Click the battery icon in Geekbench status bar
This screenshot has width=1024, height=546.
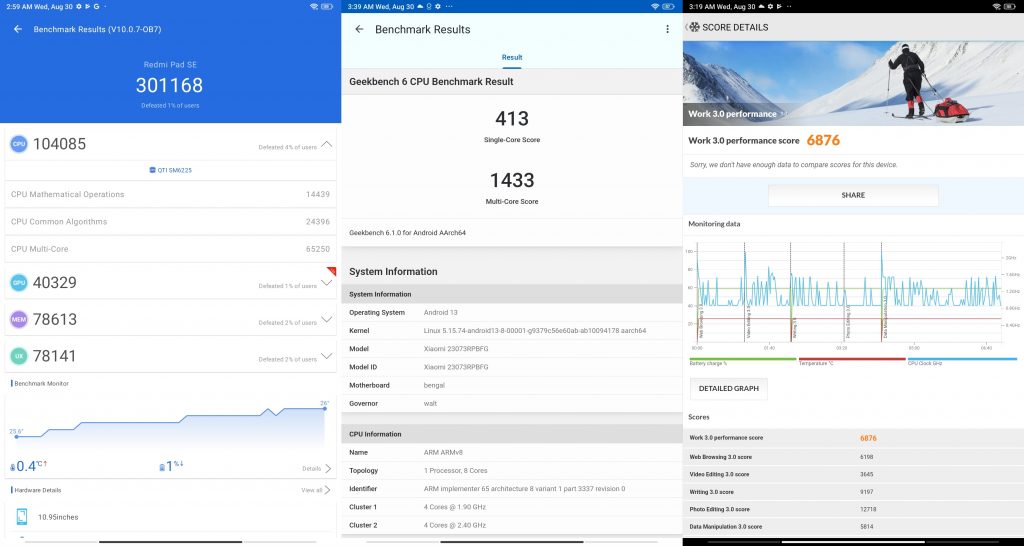[x=669, y=7]
